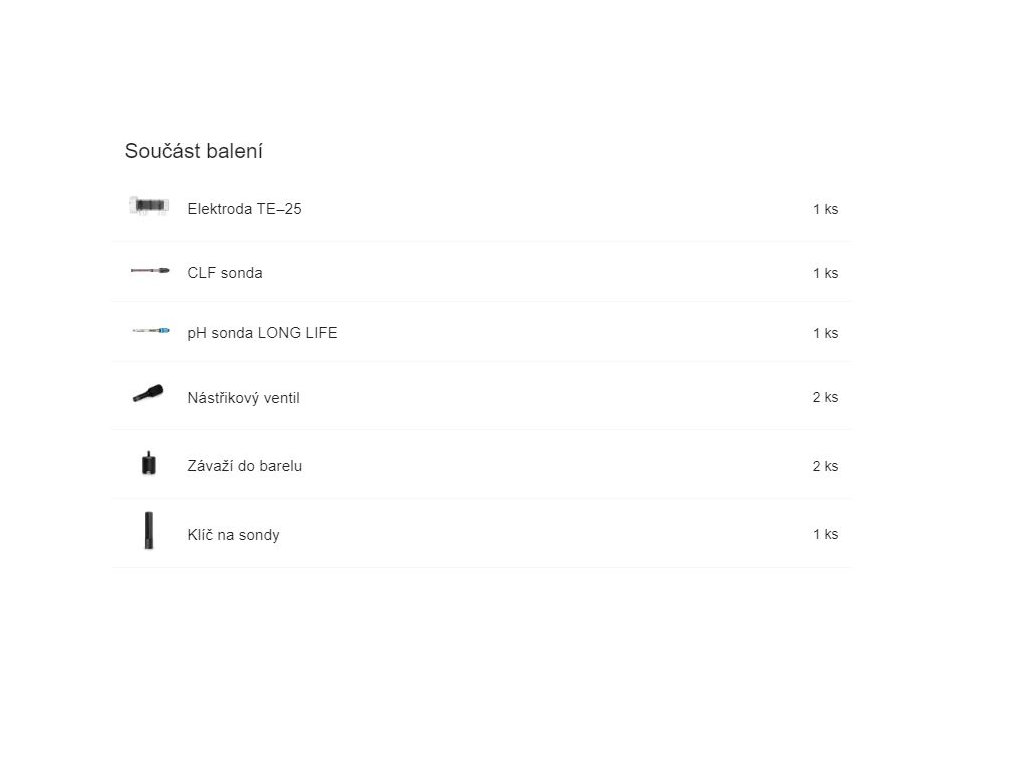Click the empty area of the Nástřikový ventil row
Viewport: 1024px width, 768px height.
(x=555, y=396)
